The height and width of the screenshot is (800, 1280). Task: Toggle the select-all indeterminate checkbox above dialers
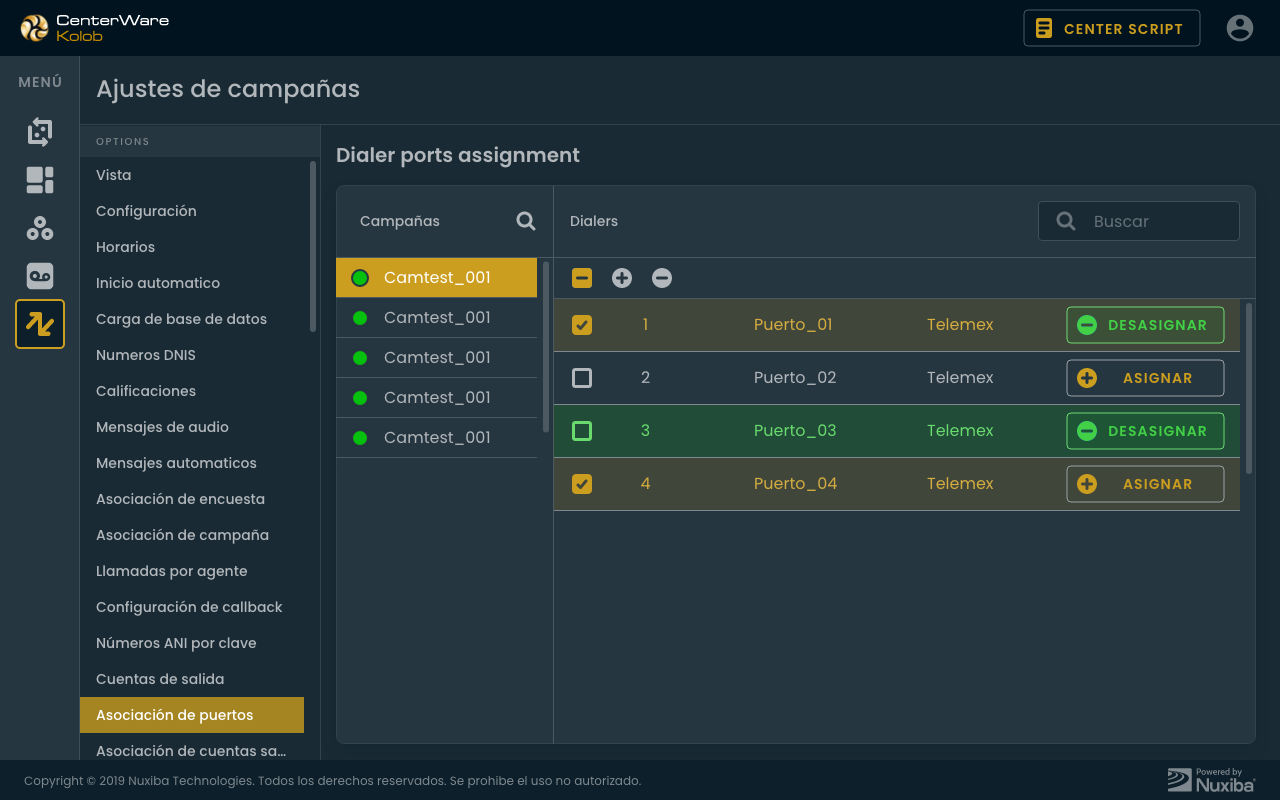(582, 278)
